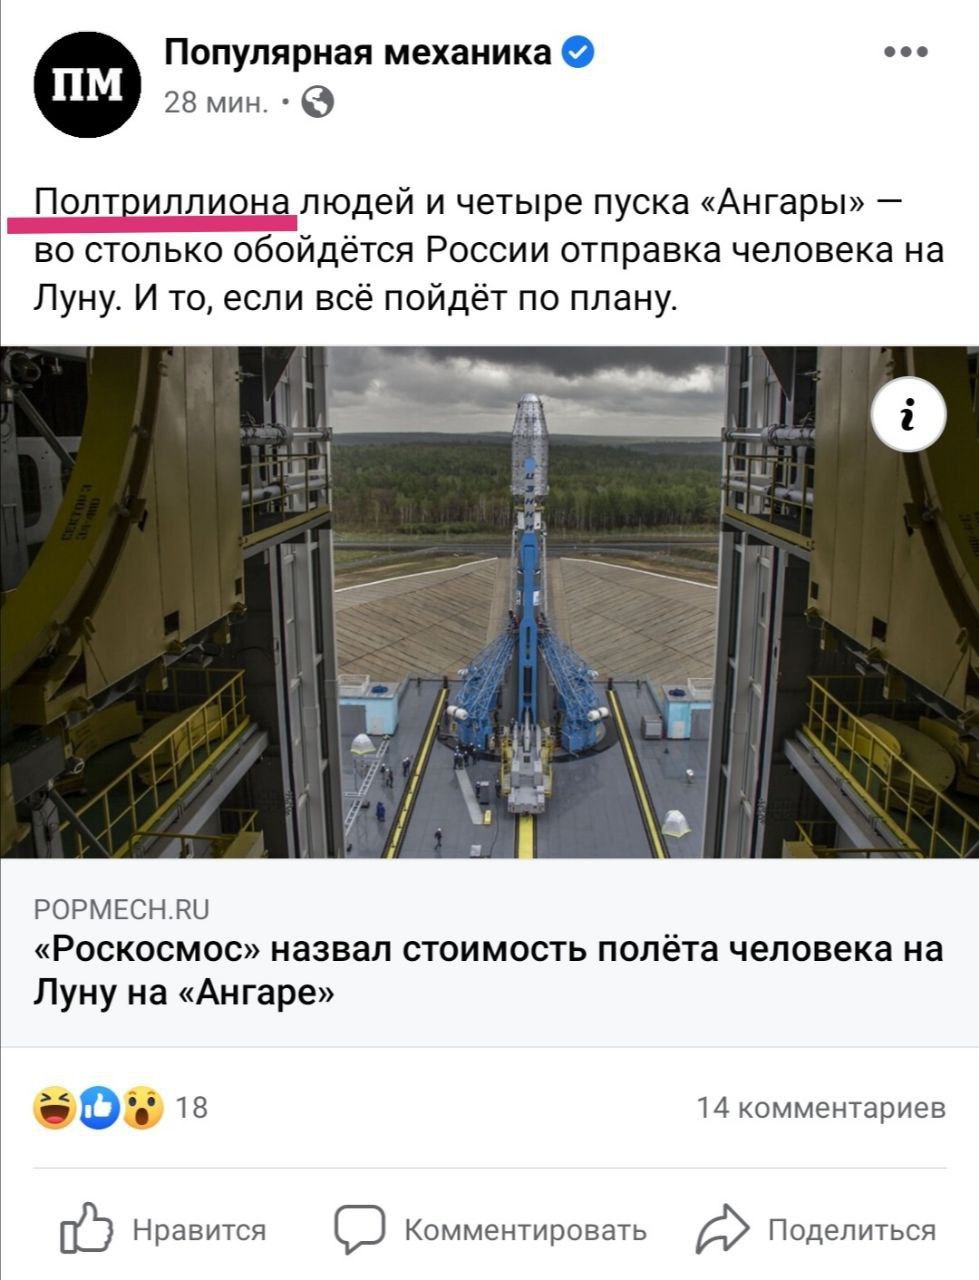Click the 28 мин. timestamp
The width and height of the screenshot is (979, 1280).
216,103
